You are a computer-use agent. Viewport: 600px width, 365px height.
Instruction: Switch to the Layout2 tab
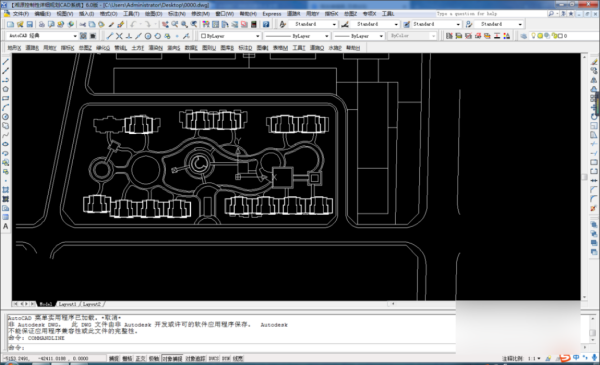[92, 304]
